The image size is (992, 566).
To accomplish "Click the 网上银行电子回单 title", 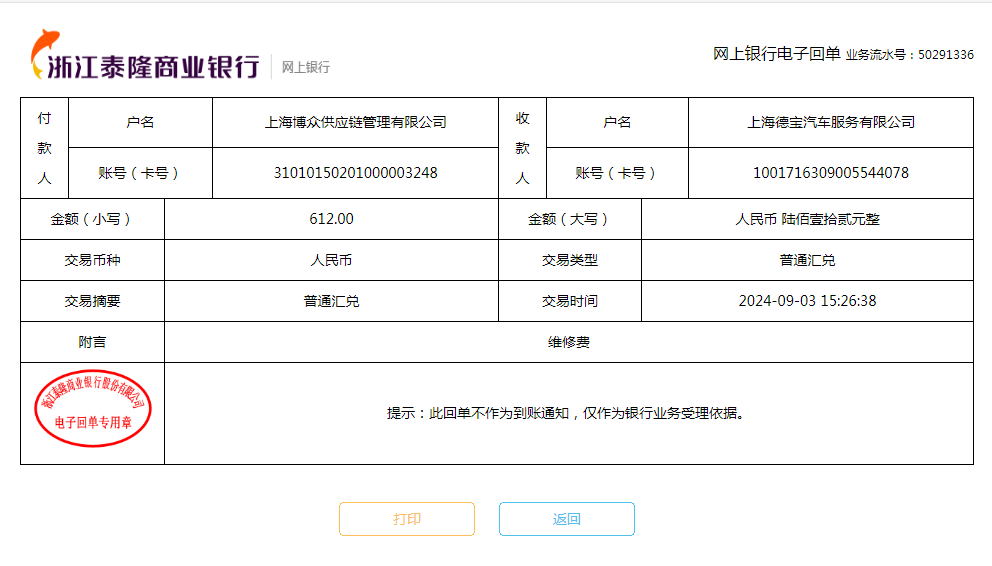I will (776, 54).
